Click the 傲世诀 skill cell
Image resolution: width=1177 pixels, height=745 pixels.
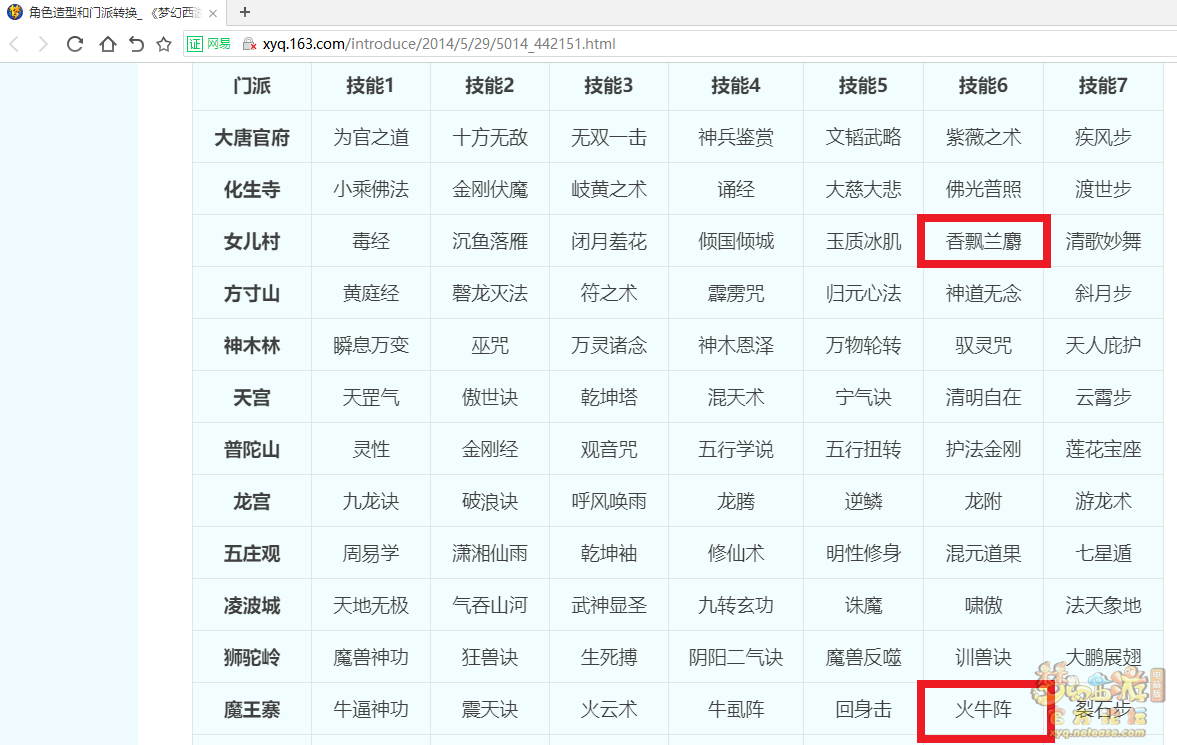click(490, 397)
